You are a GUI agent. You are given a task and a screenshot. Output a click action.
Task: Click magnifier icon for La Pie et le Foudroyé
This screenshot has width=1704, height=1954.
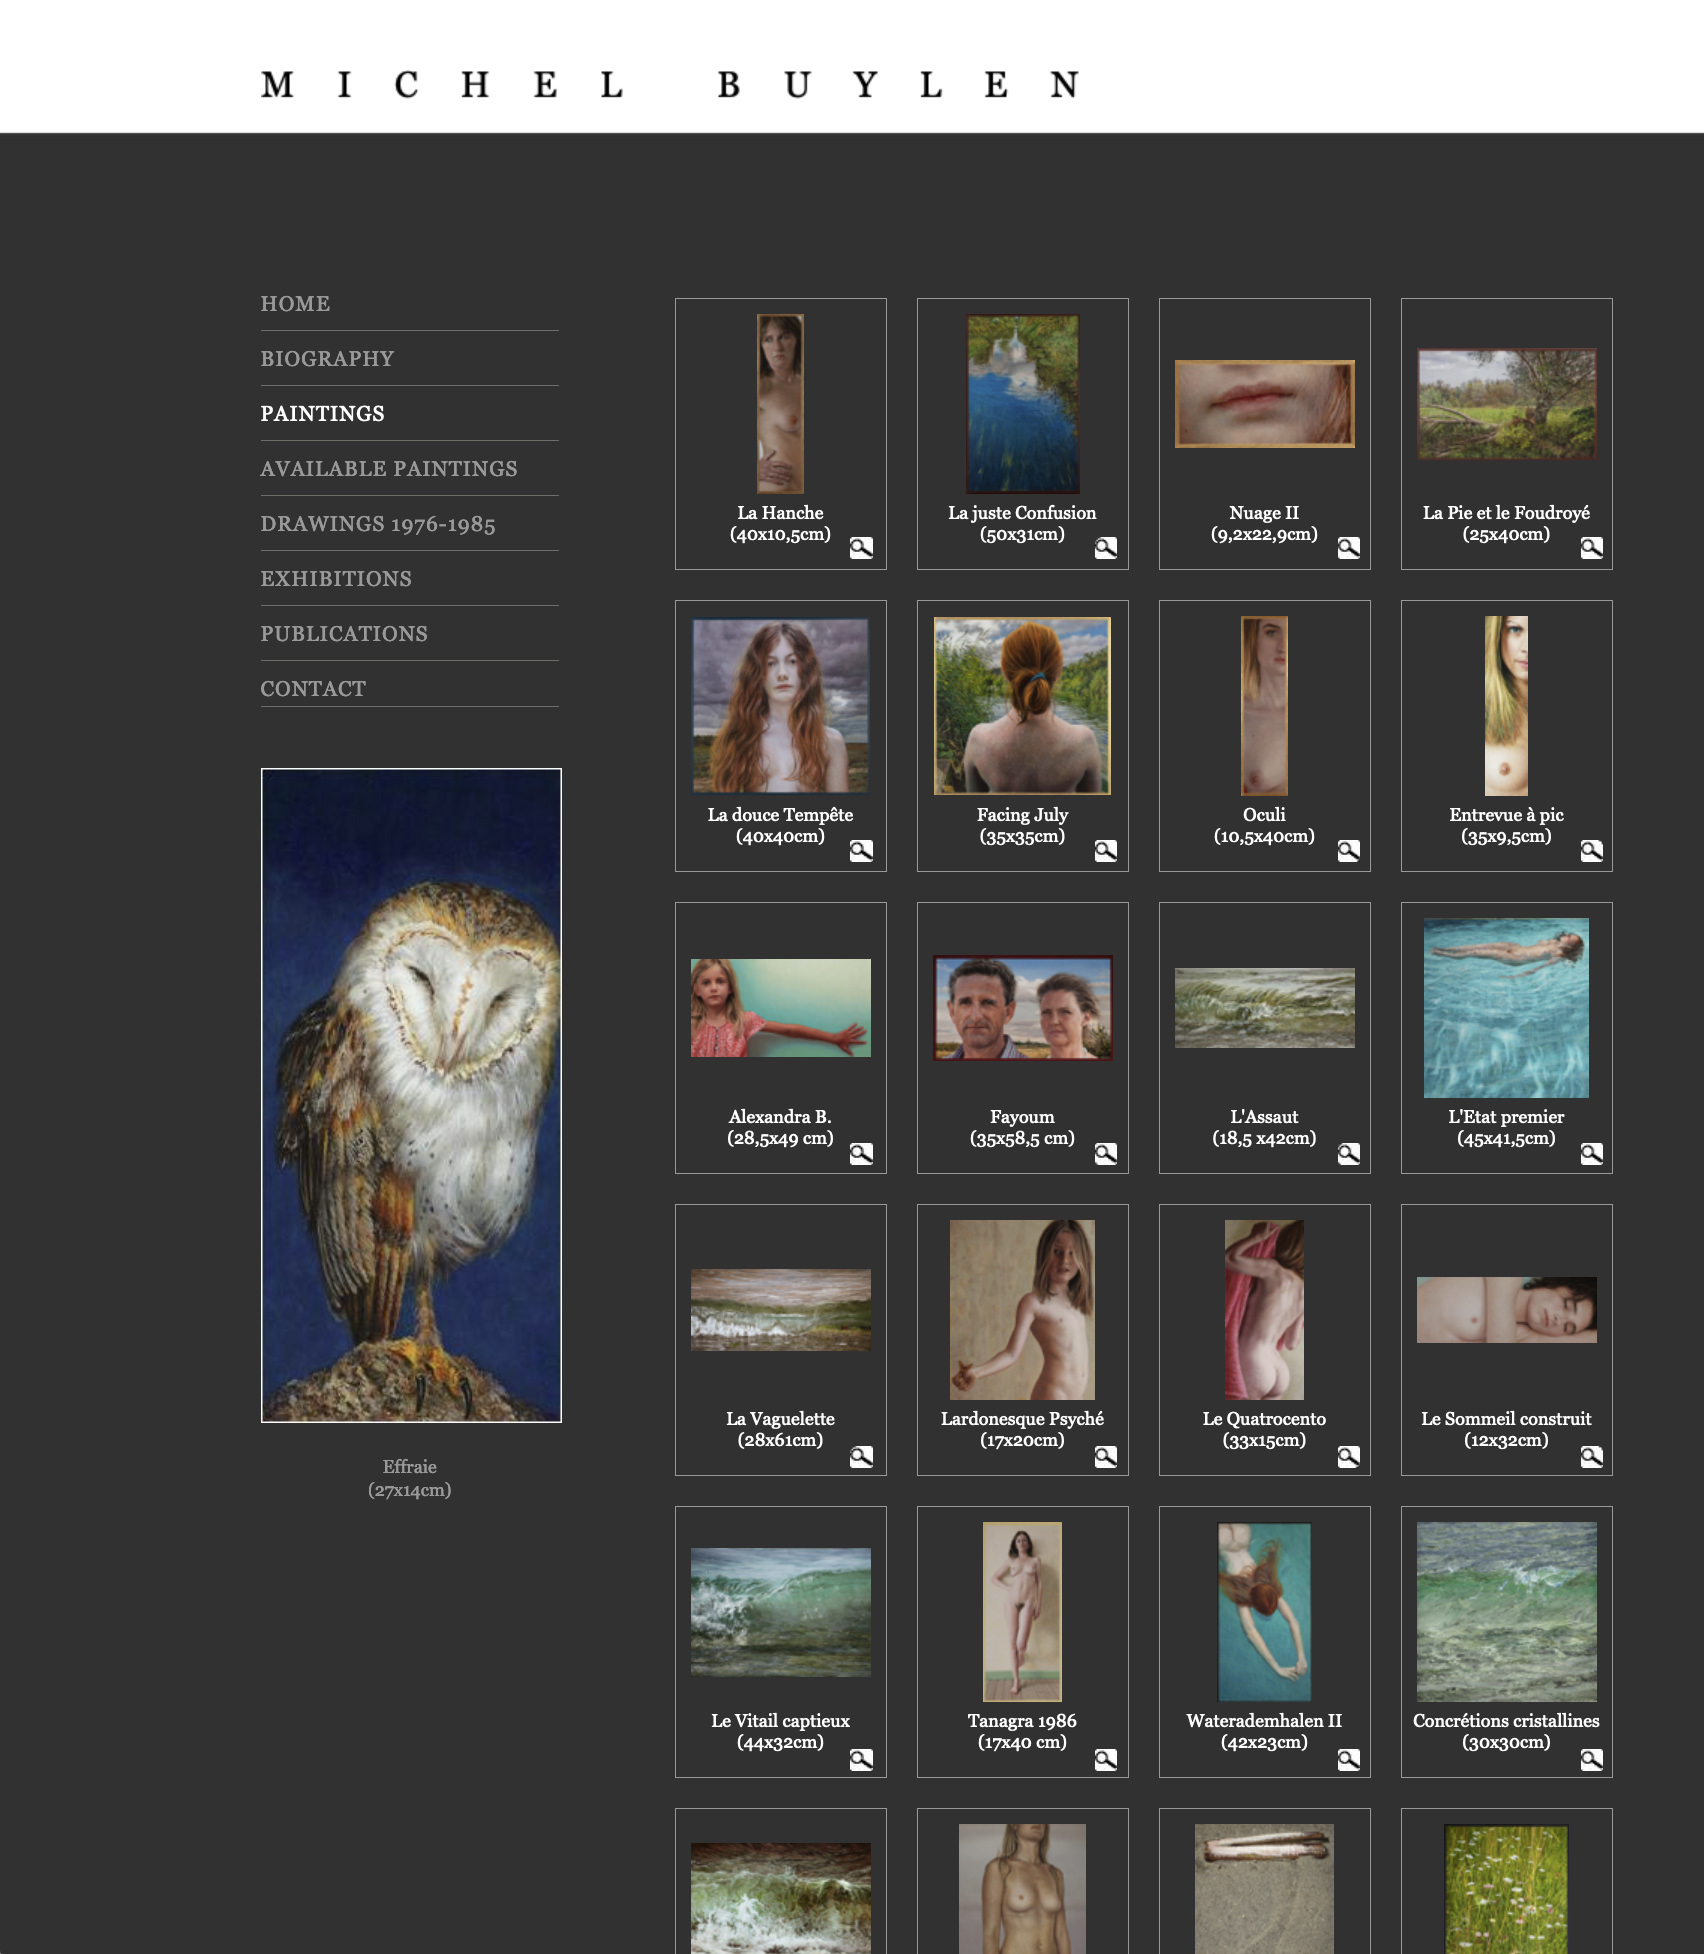pos(1591,548)
